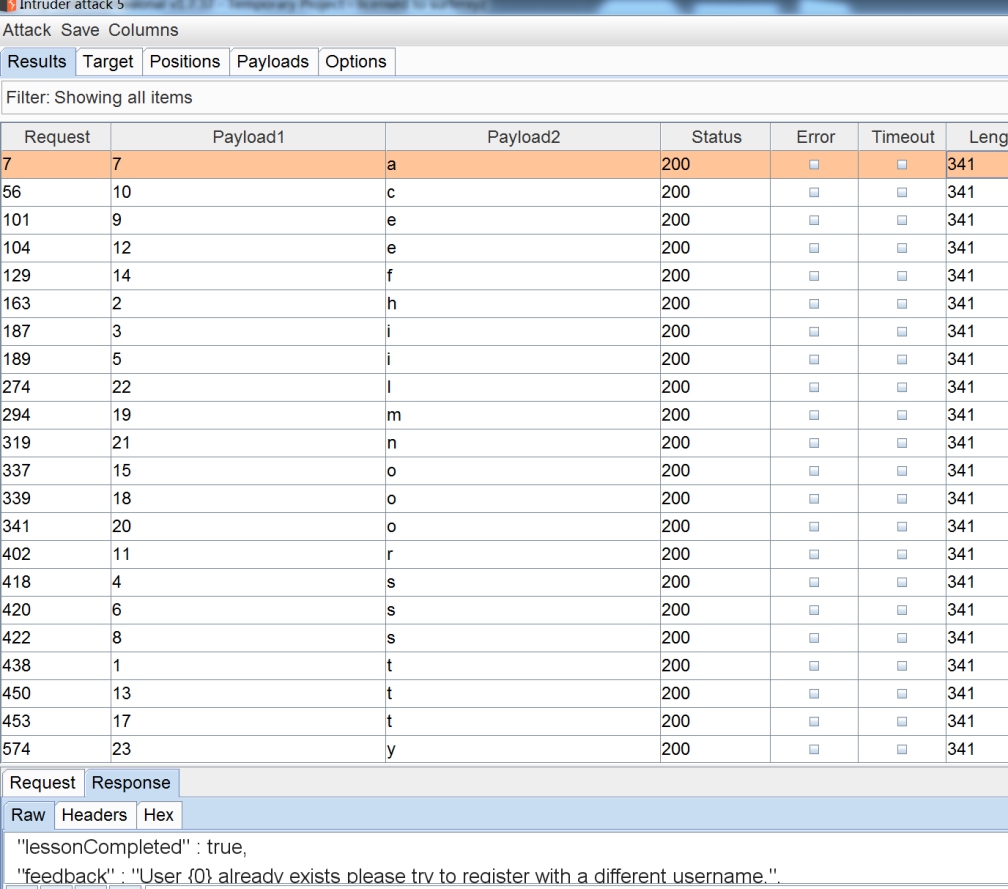Select the Hex view tab
This screenshot has height=889, width=1008.
click(x=159, y=815)
